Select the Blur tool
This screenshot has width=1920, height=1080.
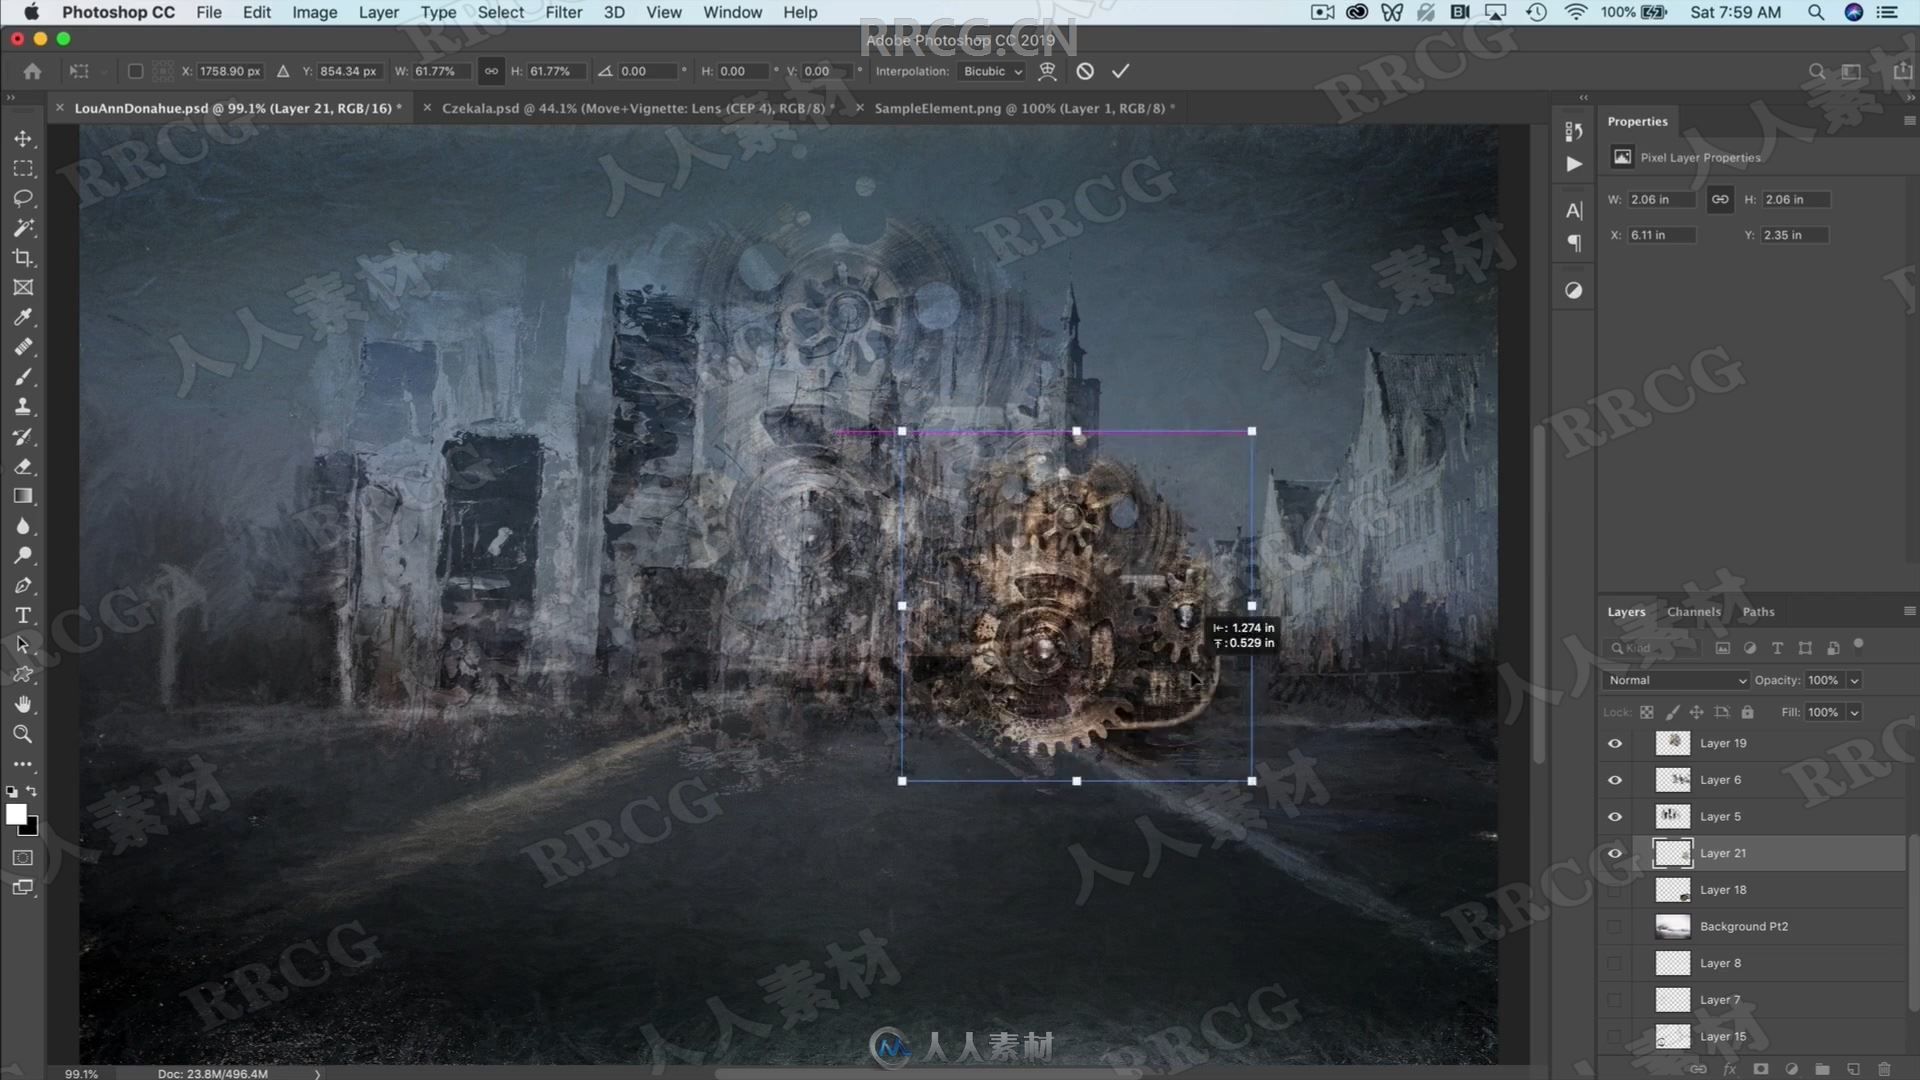[x=23, y=526]
